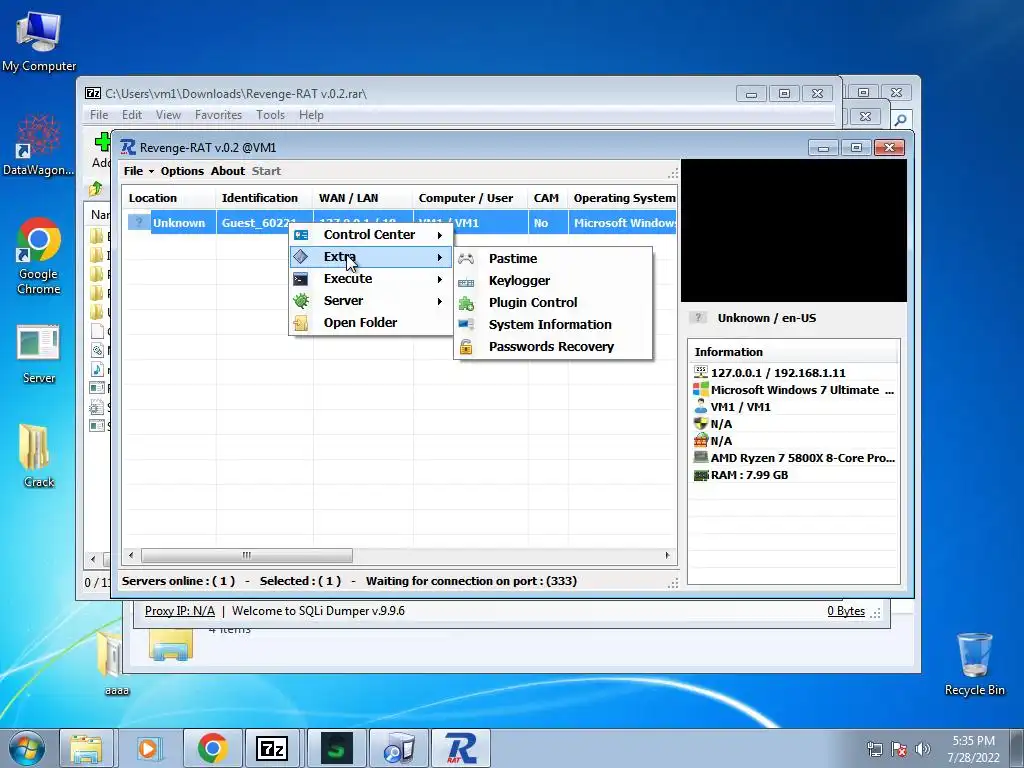
Task: Open the Options menu in Revenge-RAT
Action: [182, 171]
